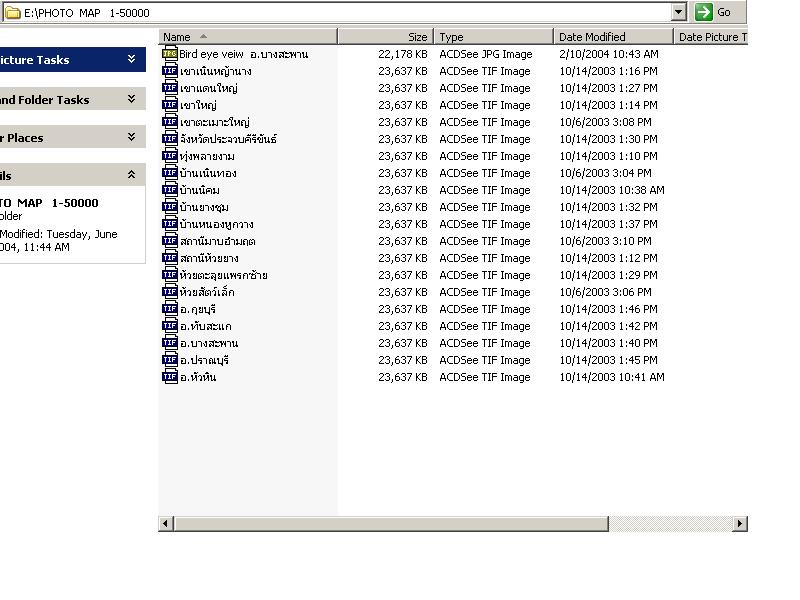Click the TIF icon for อ.หัวหิน

(170, 377)
